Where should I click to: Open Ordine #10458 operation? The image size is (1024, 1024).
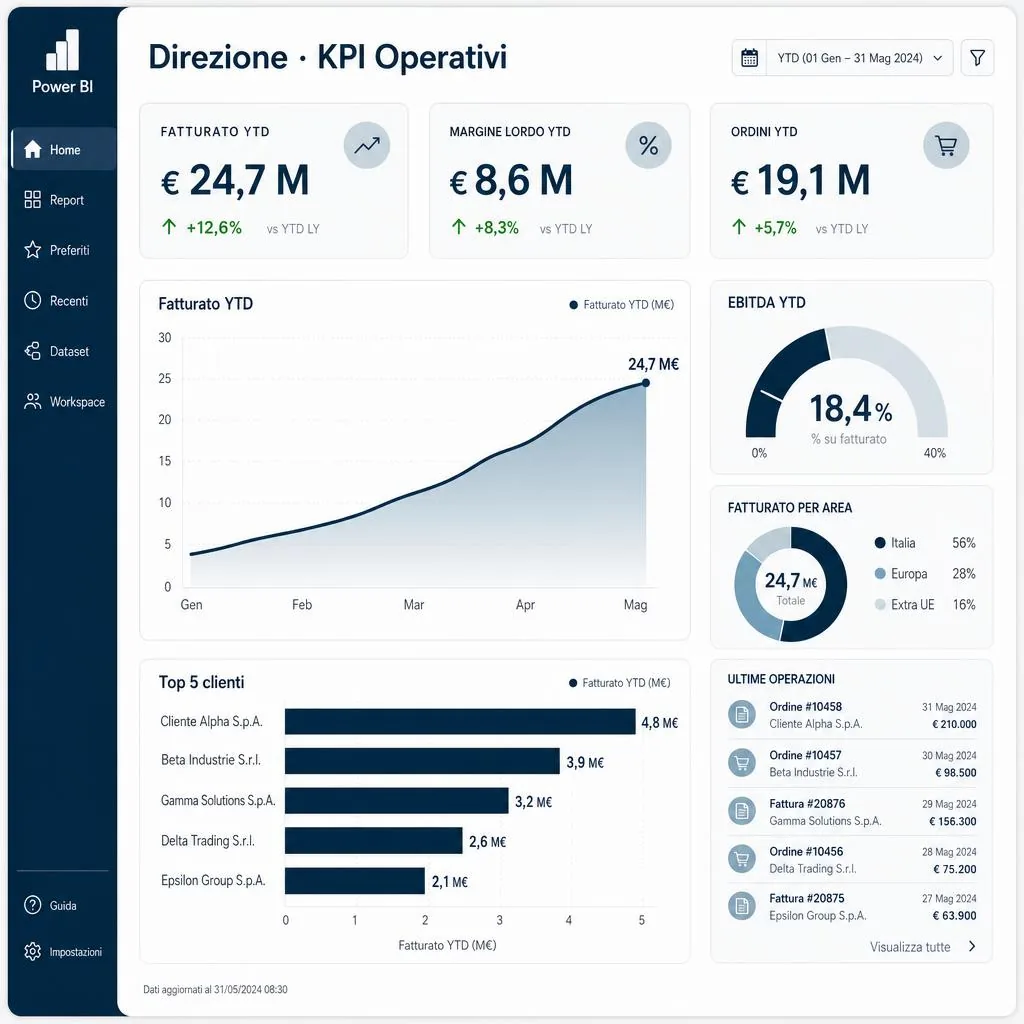[852, 715]
